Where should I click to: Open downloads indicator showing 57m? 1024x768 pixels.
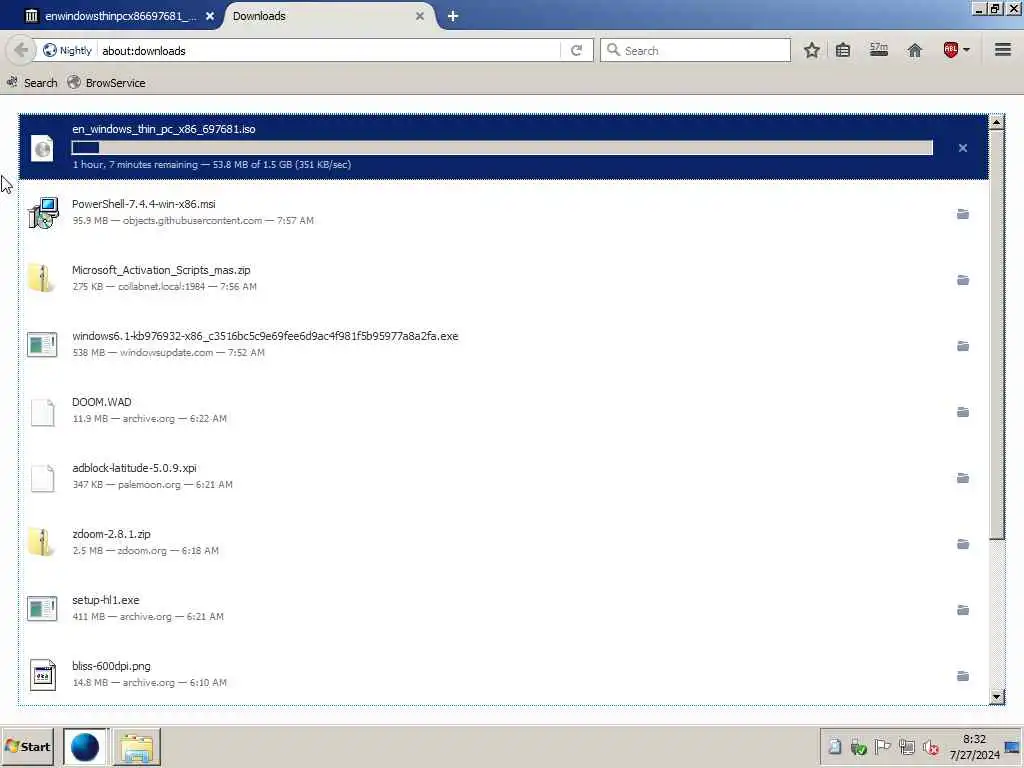click(x=879, y=50)
